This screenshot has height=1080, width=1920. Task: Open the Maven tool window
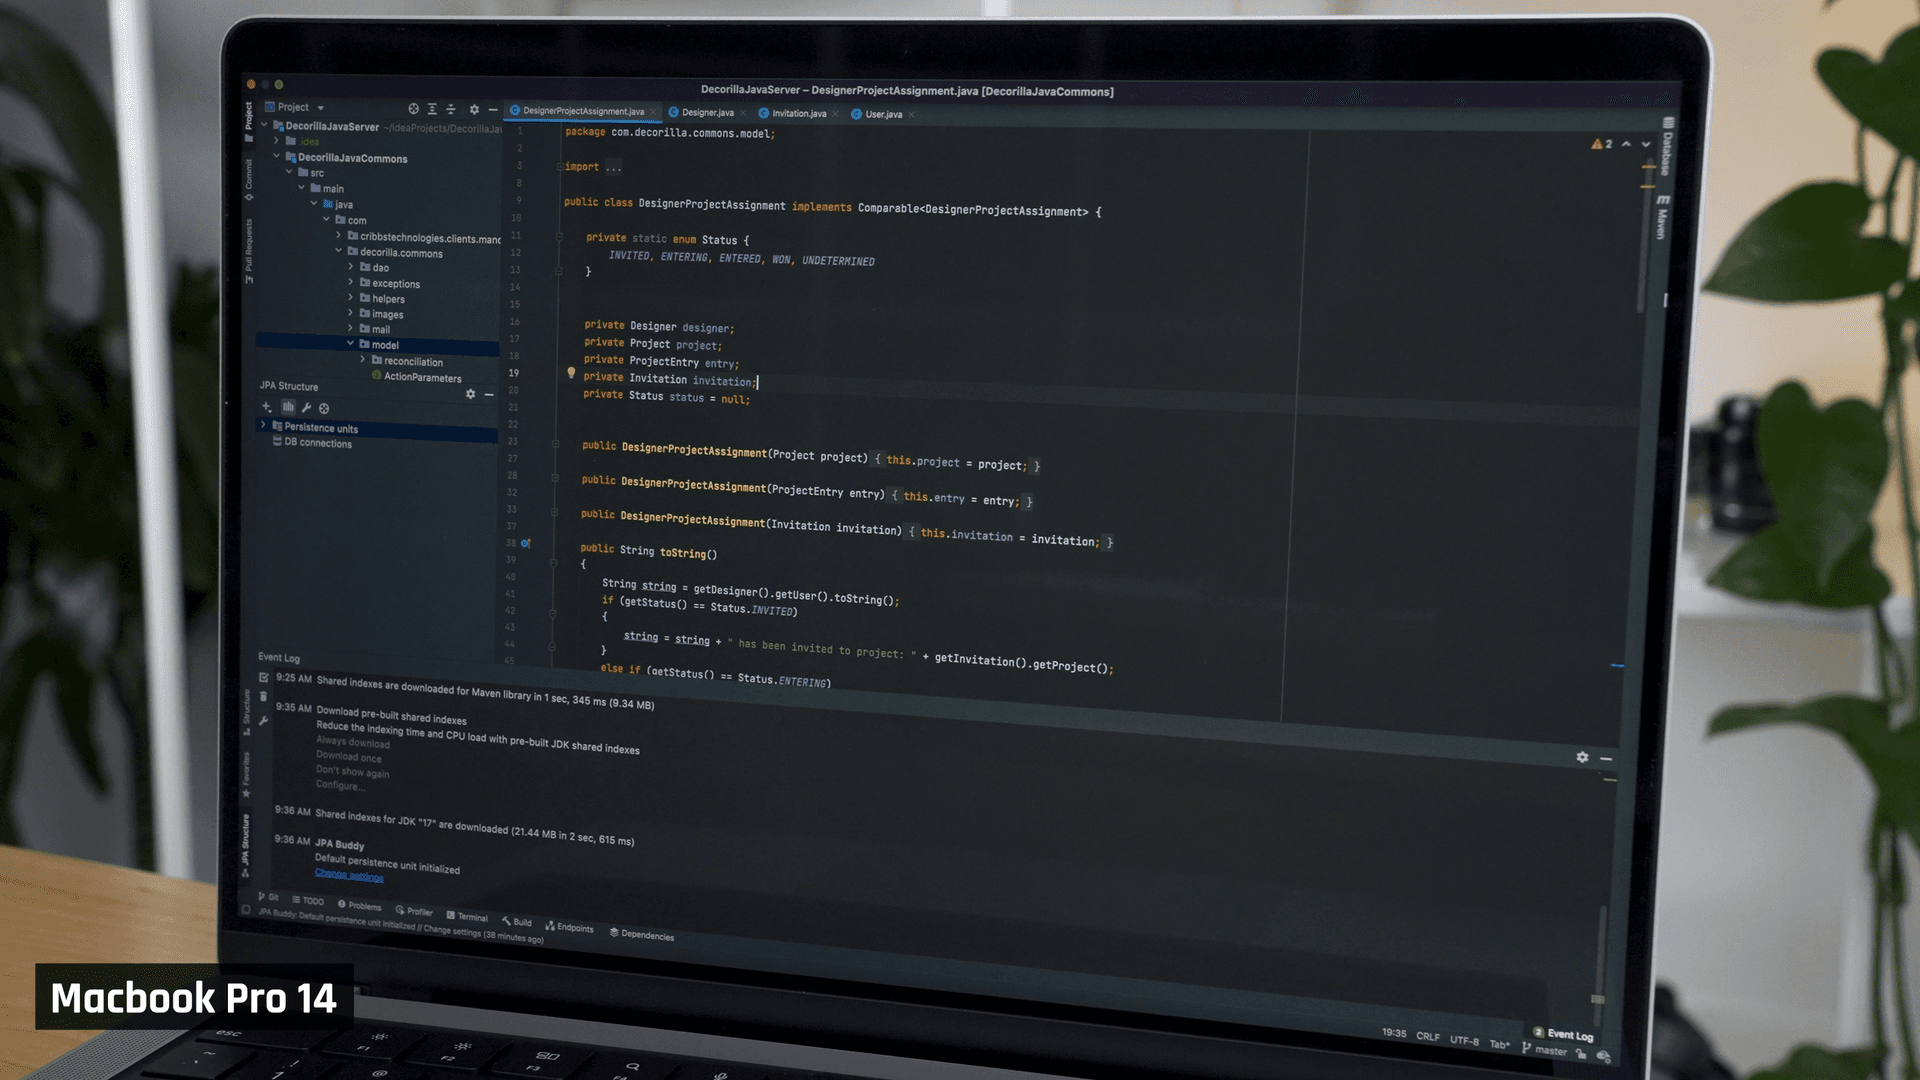[1662, 217]
